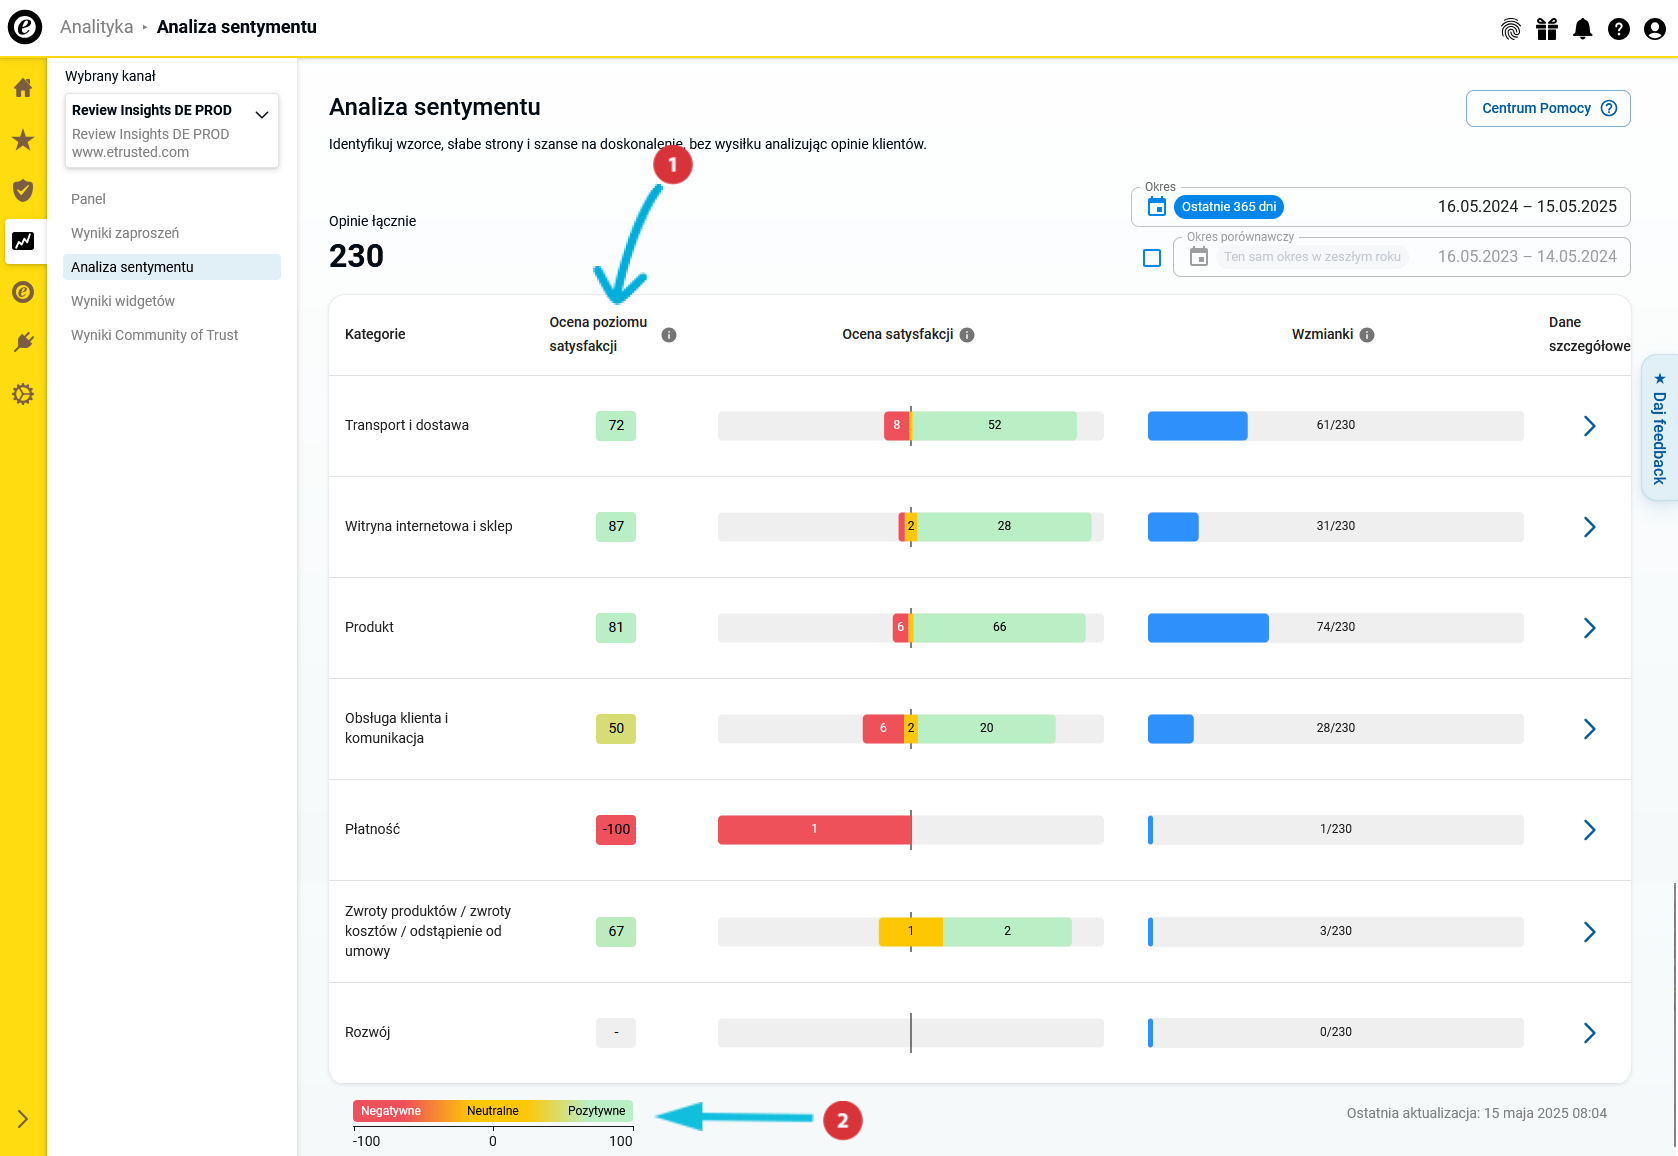
Task: Expand the Review Insights DE PROD channel dropdown
Action: [x=262, y=114]
